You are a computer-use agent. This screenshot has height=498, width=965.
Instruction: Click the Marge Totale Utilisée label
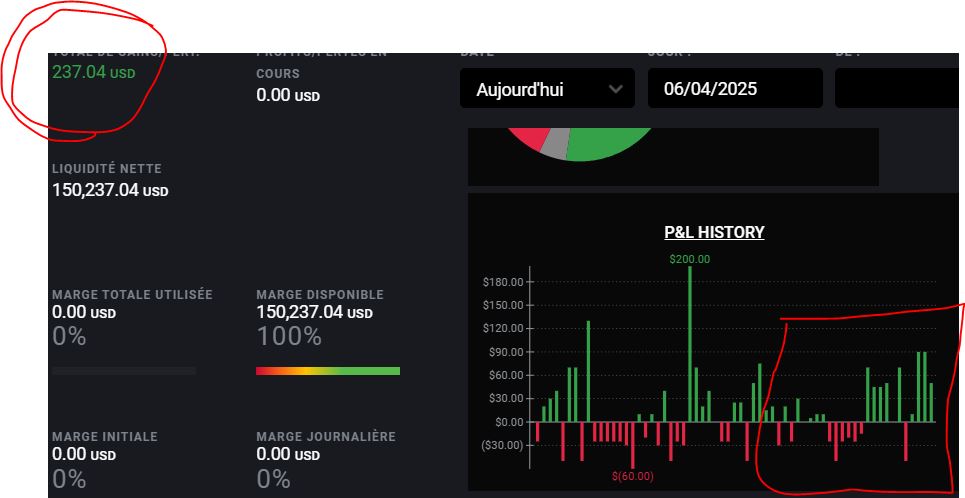point(132,295)
